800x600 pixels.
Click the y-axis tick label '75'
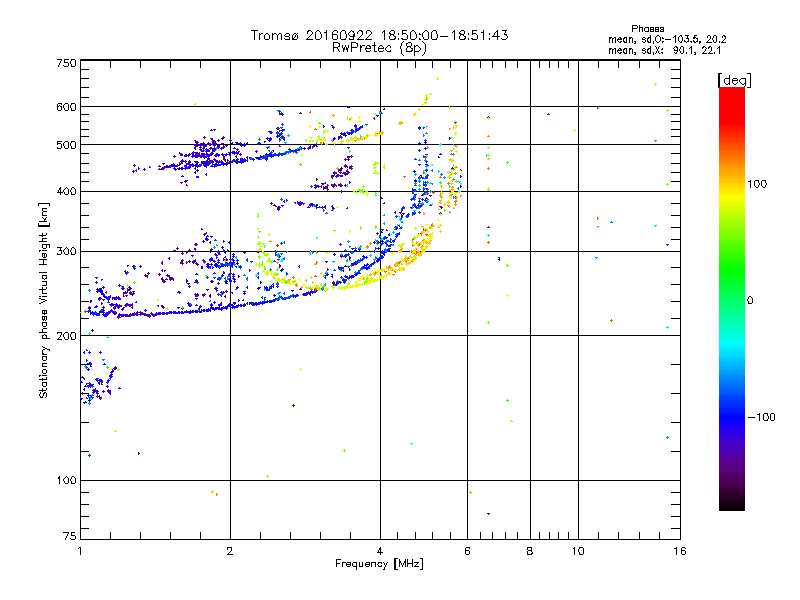pyautogui.click(x=70, y=536)
